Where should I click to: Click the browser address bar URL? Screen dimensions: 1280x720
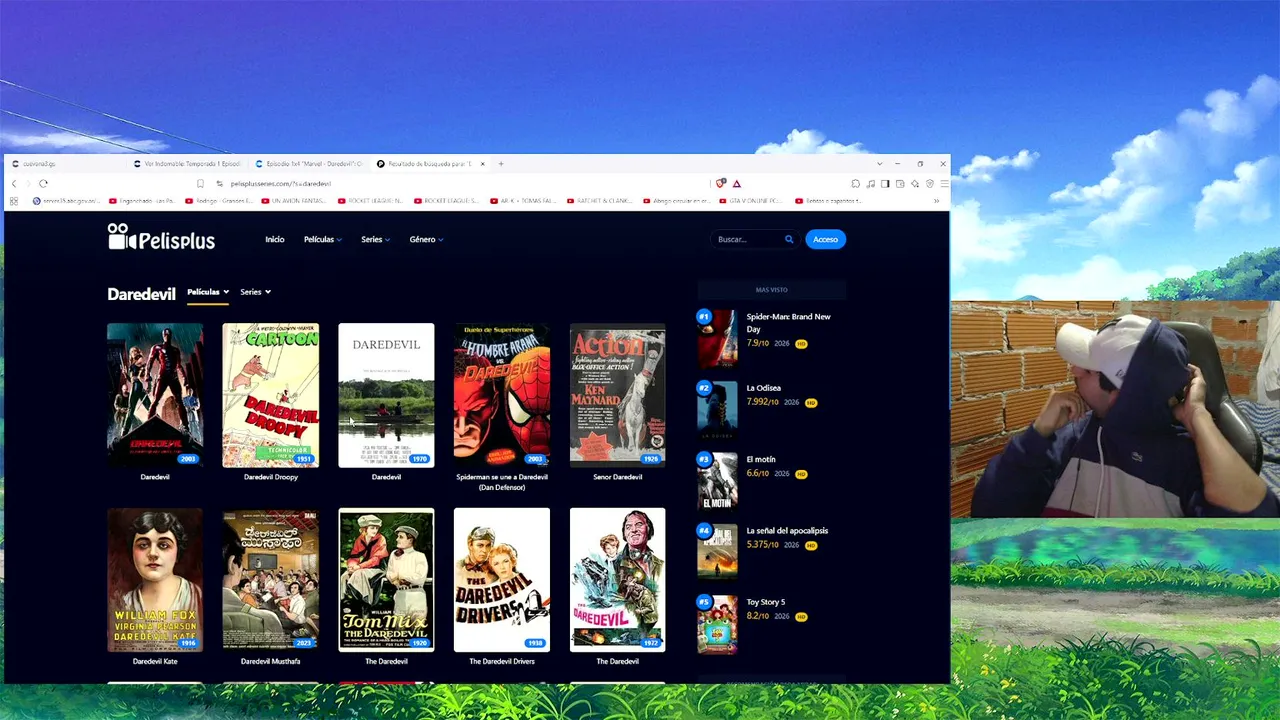click(281, 184)
